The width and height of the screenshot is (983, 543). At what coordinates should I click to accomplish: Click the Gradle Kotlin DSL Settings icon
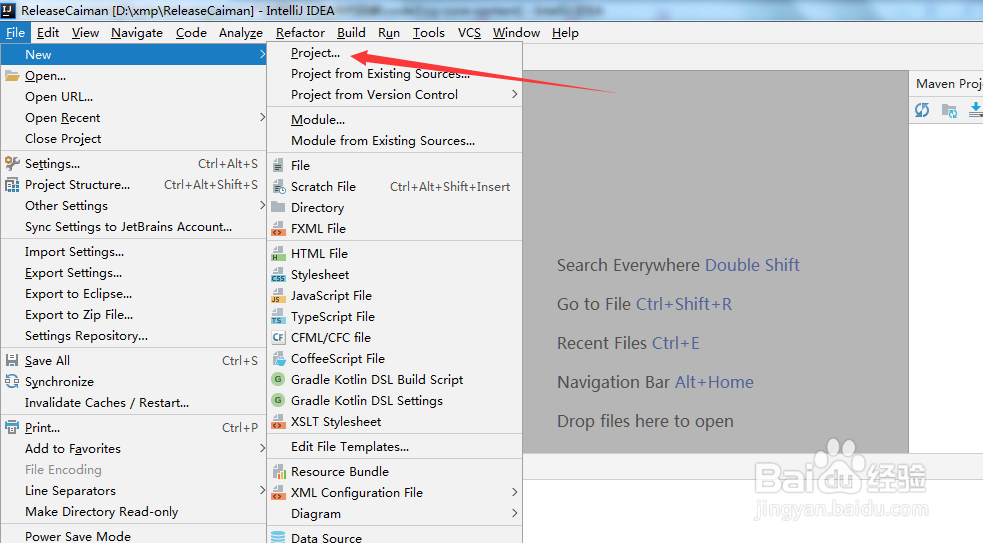point(278,400)
